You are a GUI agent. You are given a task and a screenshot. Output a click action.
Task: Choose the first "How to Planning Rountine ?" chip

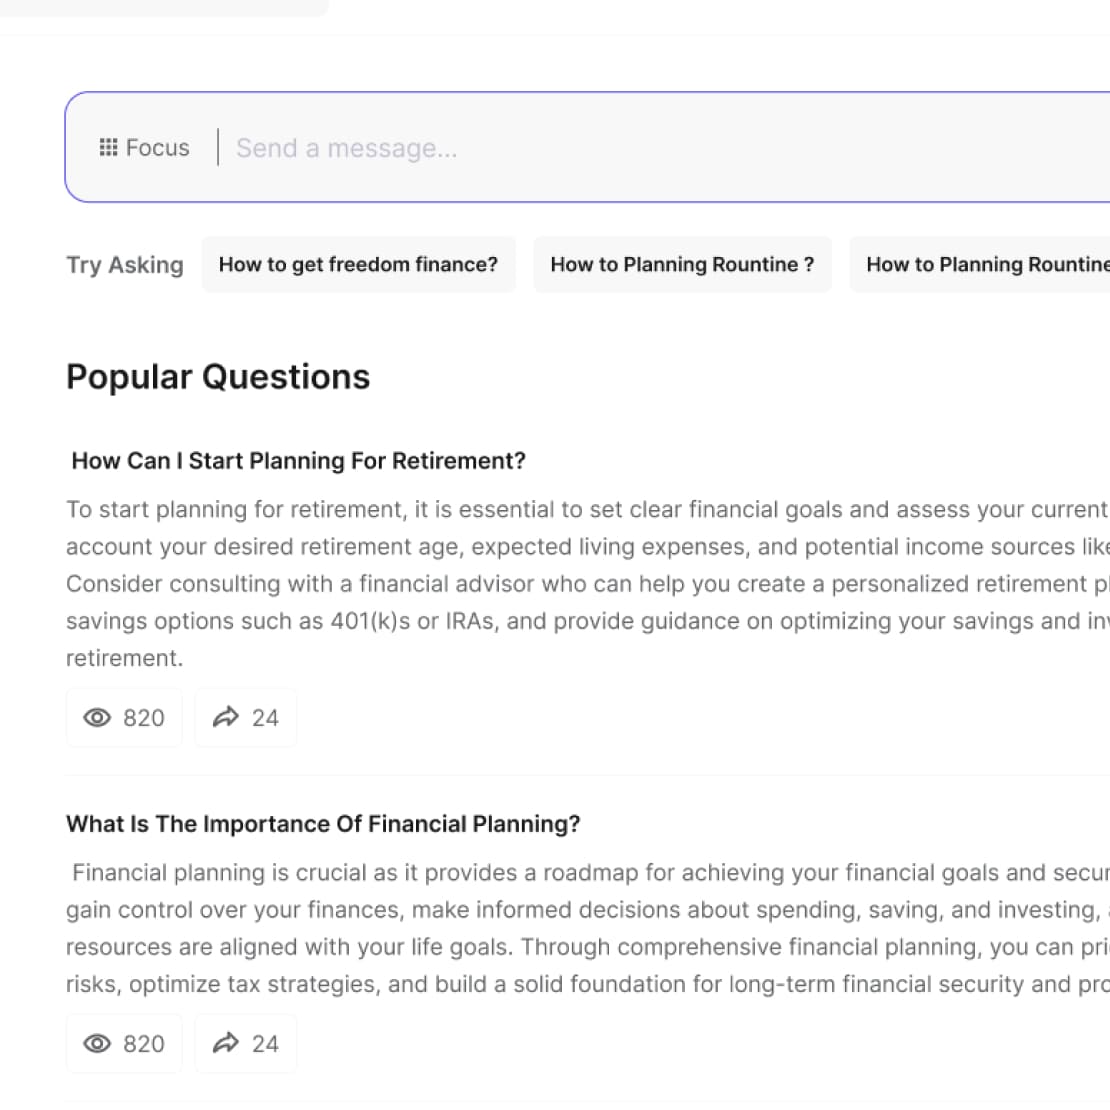[x=682, y=265]
